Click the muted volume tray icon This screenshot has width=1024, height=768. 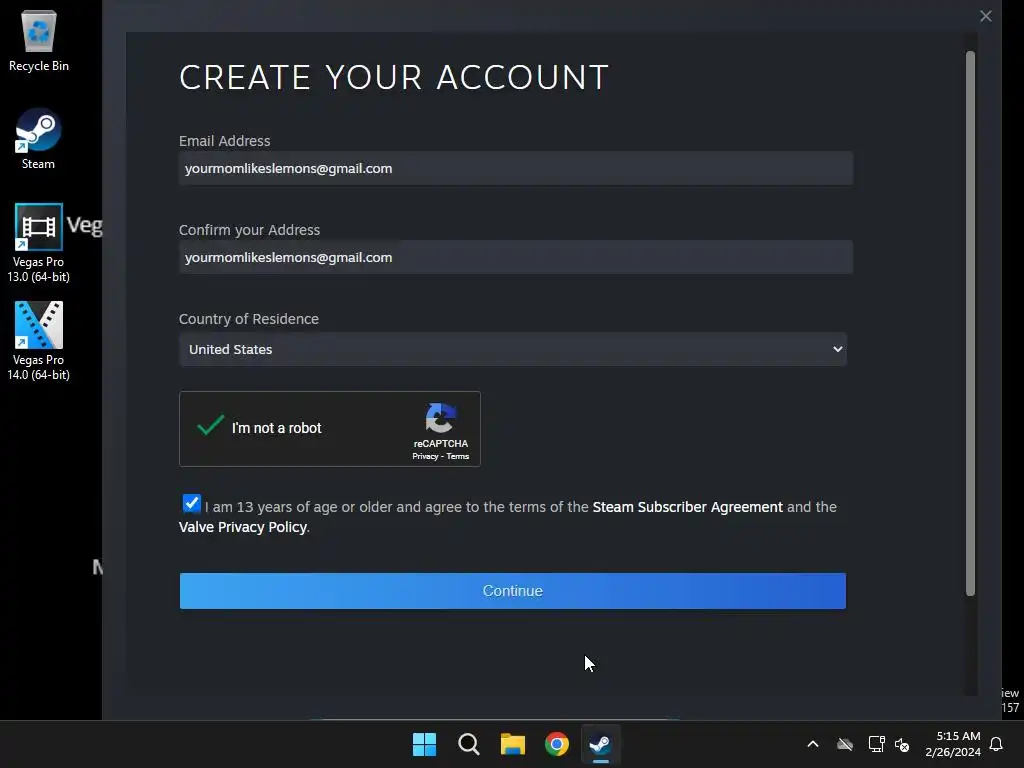[902, 744]
